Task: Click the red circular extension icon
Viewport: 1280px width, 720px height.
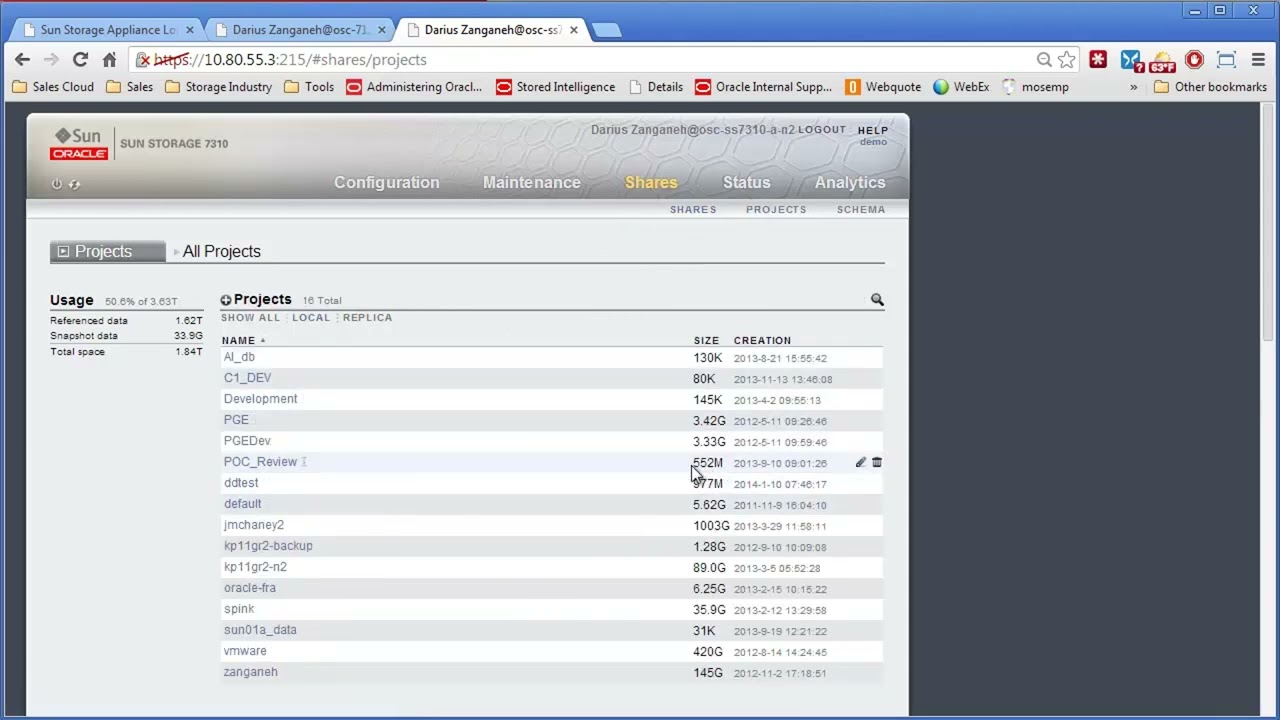Action: pos(1194,60)
